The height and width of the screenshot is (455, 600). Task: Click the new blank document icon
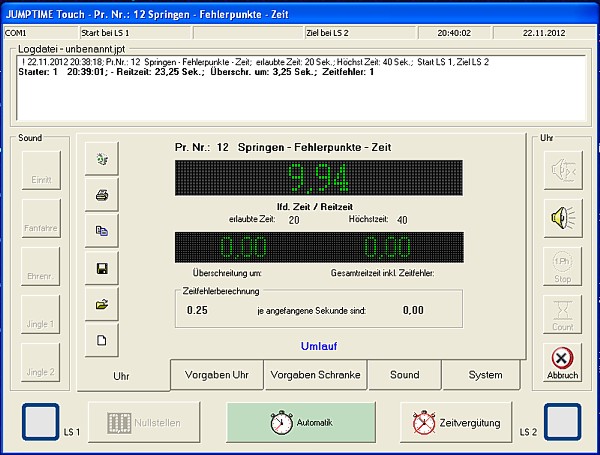coord(101,340)
